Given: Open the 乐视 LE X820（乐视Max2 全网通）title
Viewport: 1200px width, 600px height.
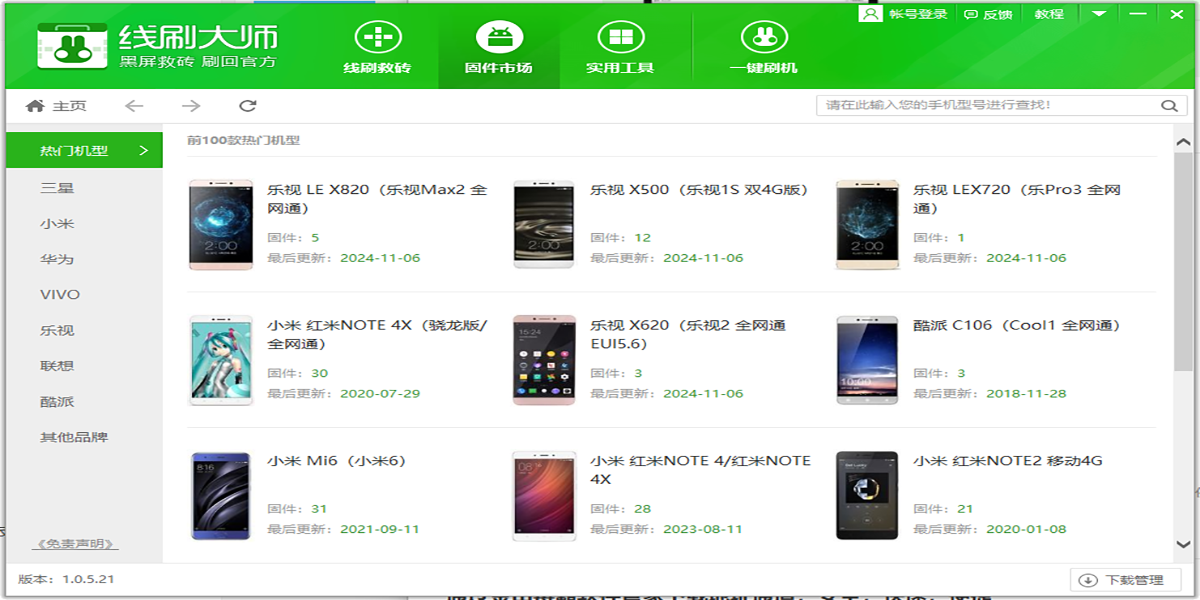Looking at the screenshot, I should tap(377, 199).
